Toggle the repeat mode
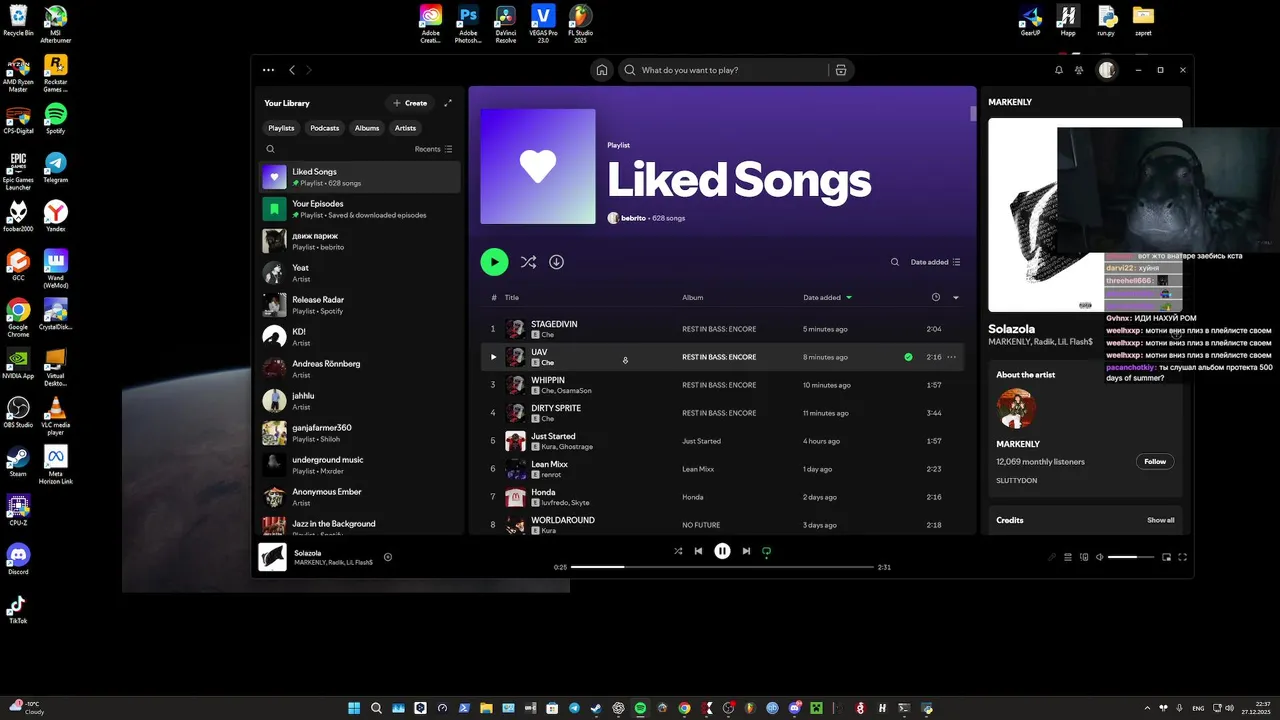The image size is (1280, 720). coord(767,551)
